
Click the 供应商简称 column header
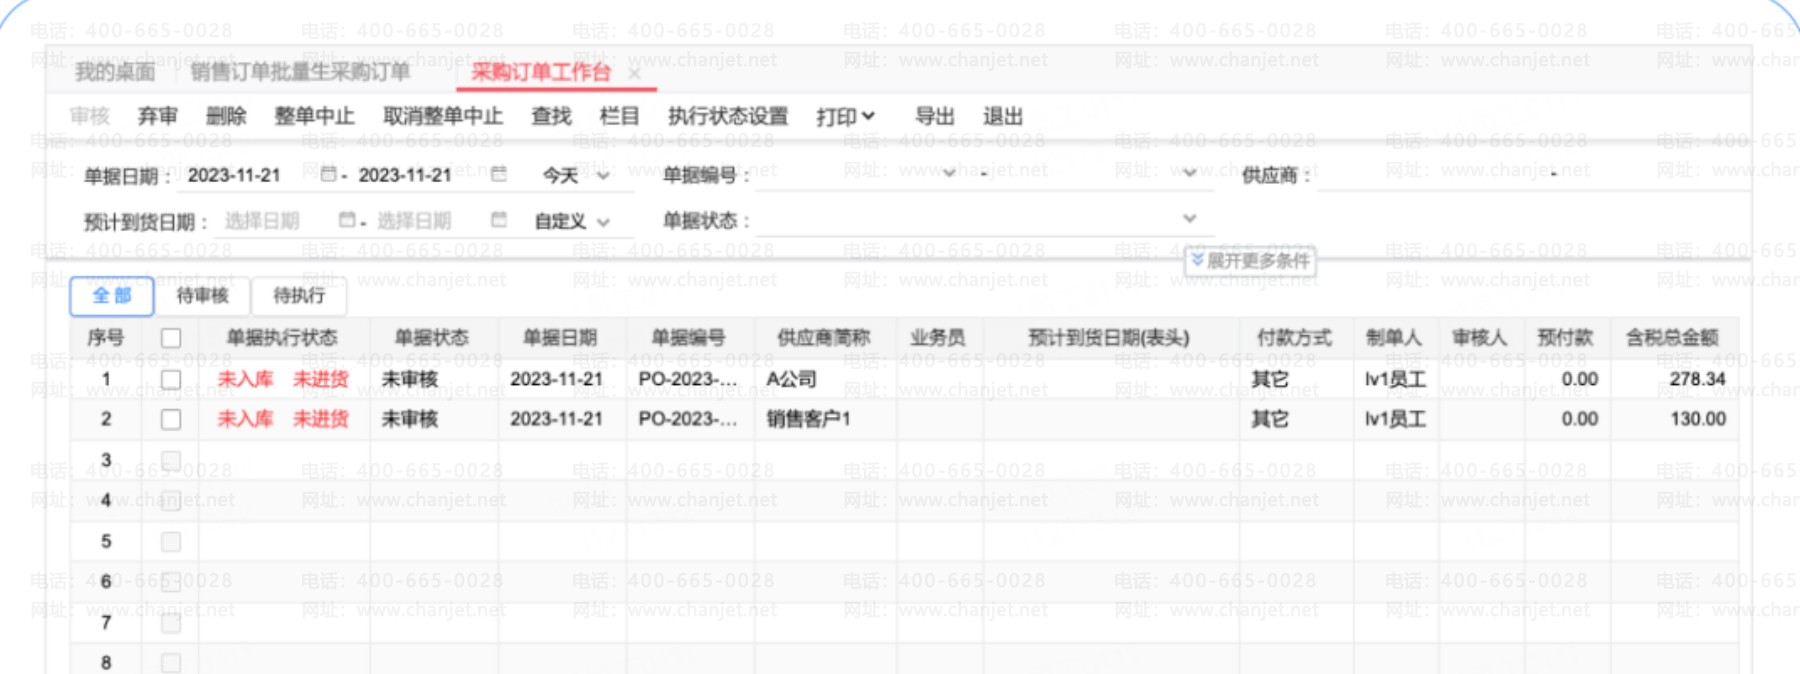(824, 338)
